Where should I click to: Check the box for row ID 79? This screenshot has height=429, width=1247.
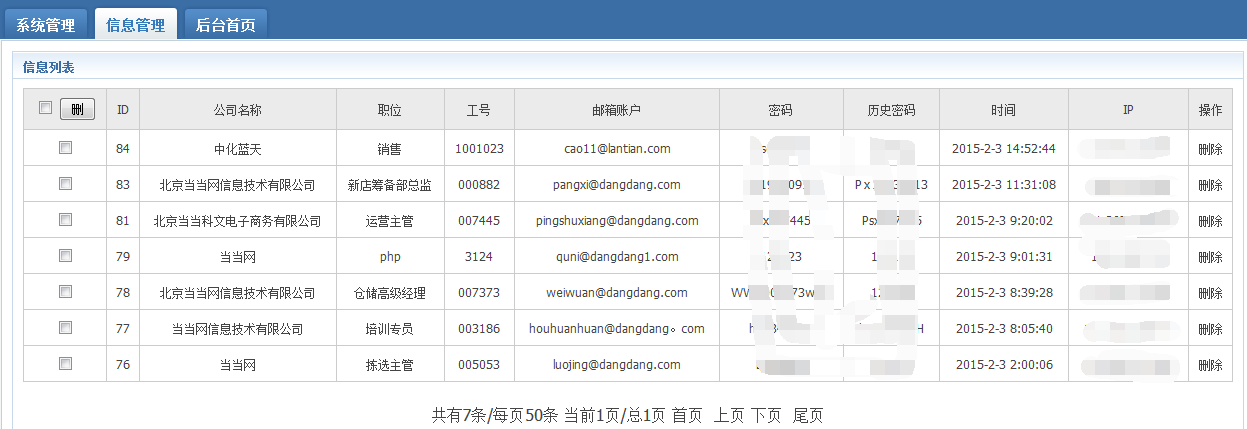[65, 255]
